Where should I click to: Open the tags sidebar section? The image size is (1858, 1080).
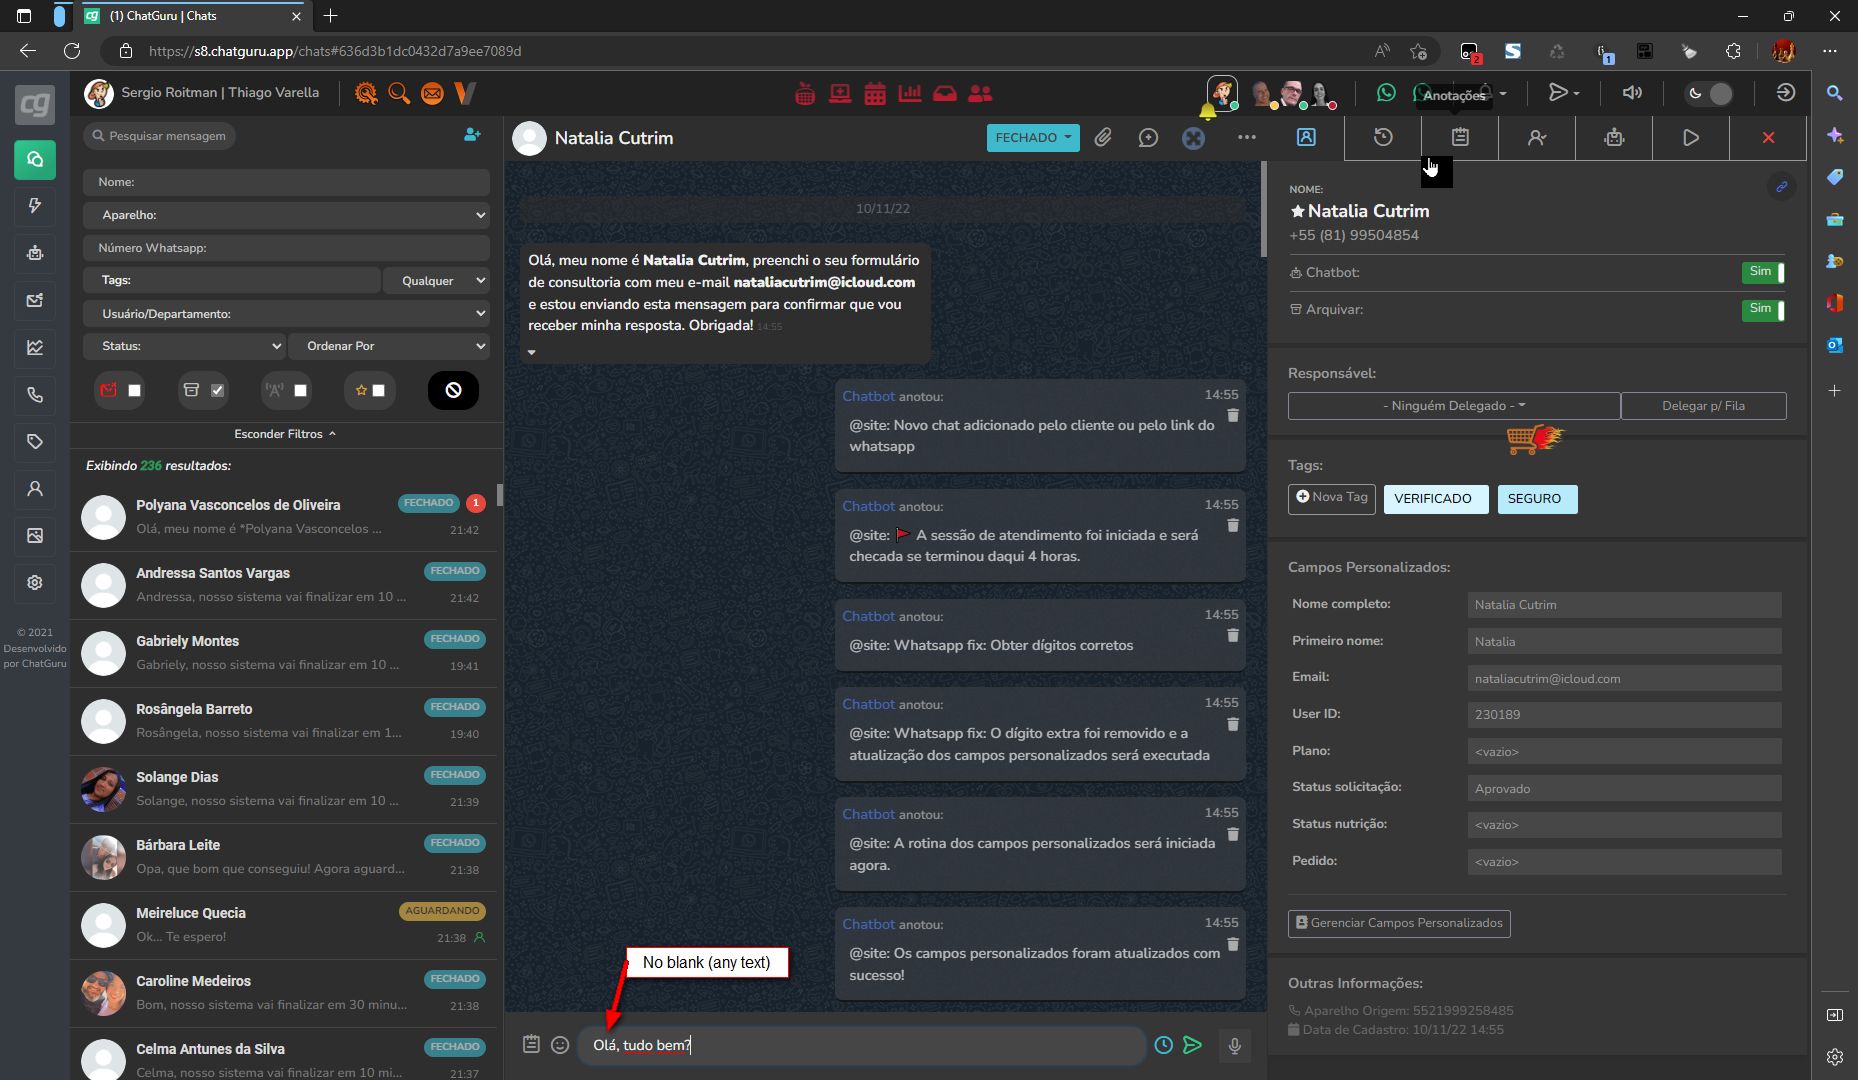click(35, 442)
